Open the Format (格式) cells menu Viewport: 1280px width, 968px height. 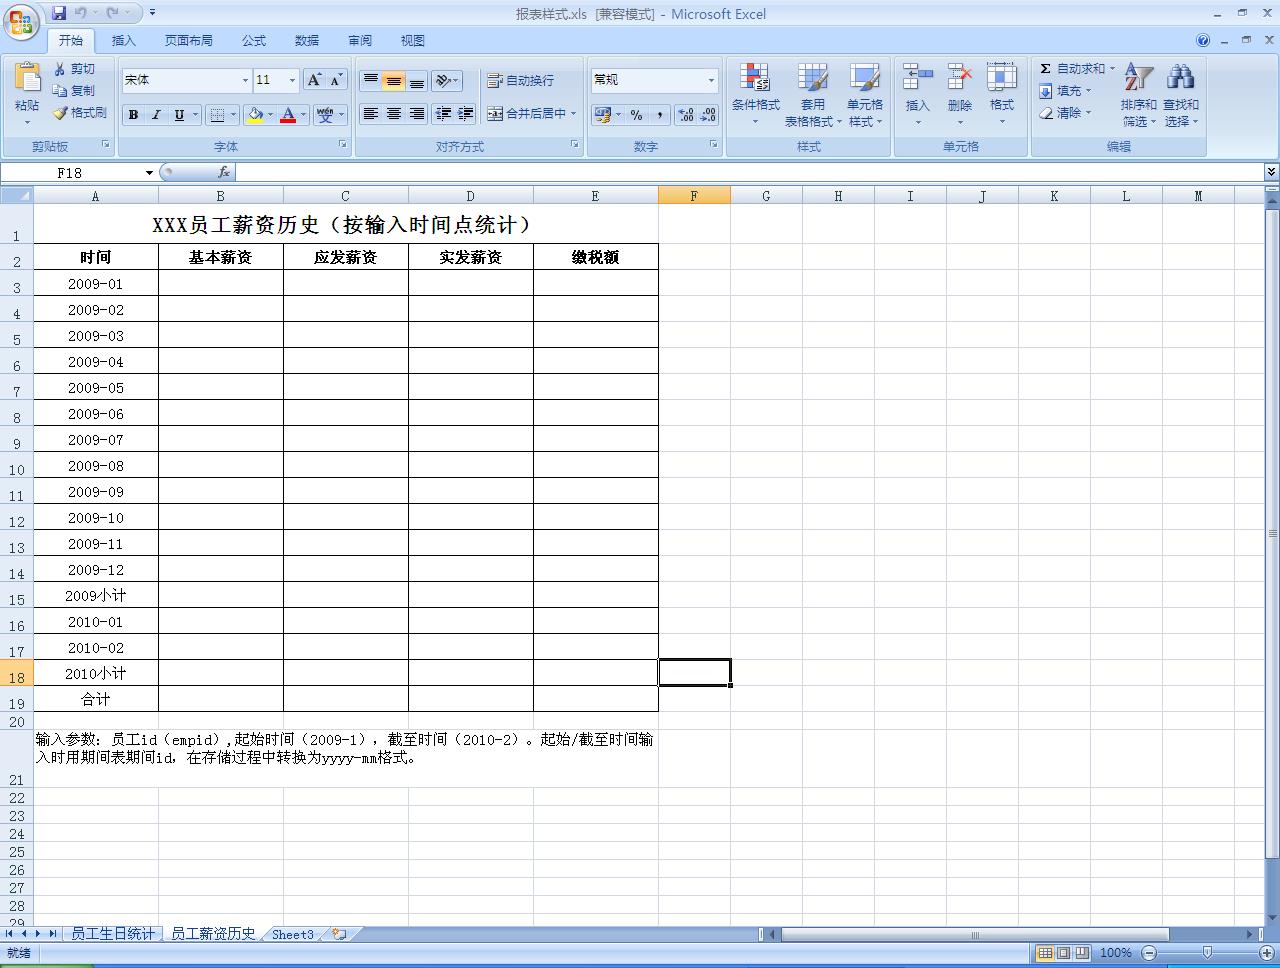tap(1002, 95)
